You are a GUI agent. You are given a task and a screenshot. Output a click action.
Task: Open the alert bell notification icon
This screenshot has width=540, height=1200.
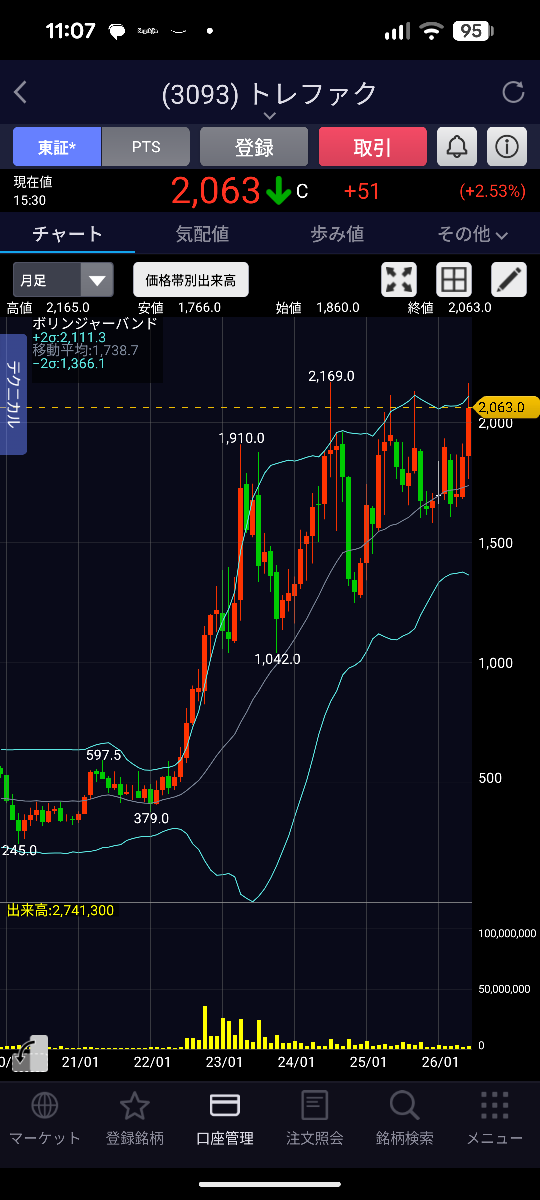[457, 147]
